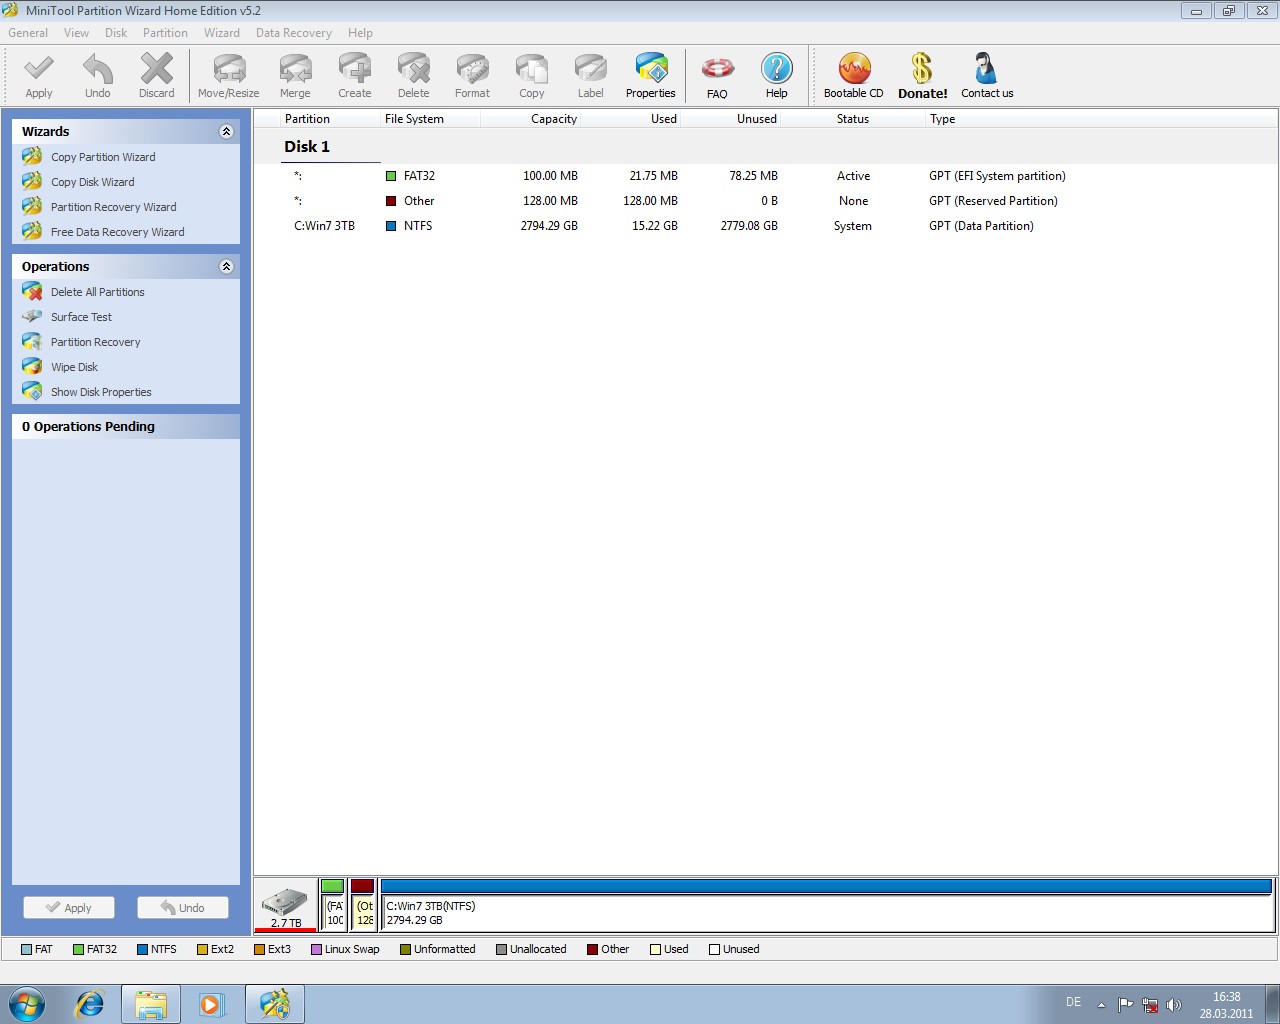Open the Windows Start button
The width and height of the screenshot is (1280, 1024).
(26, 1003)
